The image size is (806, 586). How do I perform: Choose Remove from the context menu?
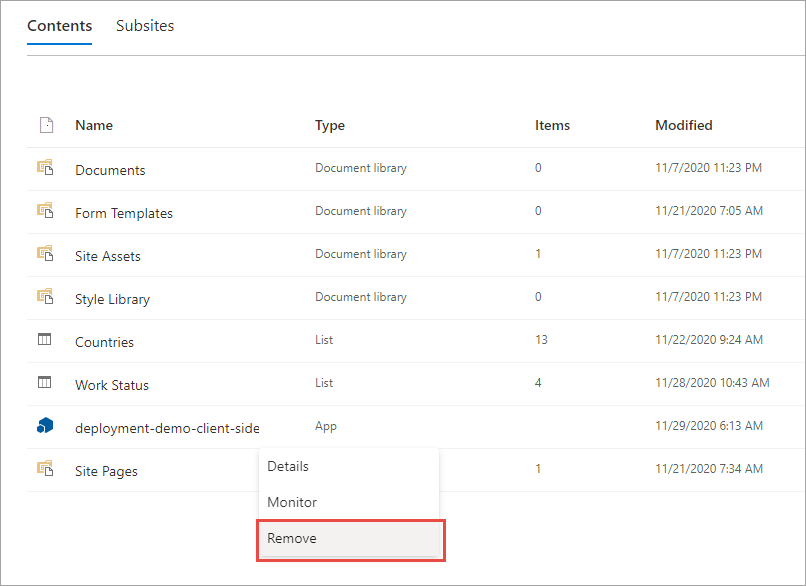point(349,539)
